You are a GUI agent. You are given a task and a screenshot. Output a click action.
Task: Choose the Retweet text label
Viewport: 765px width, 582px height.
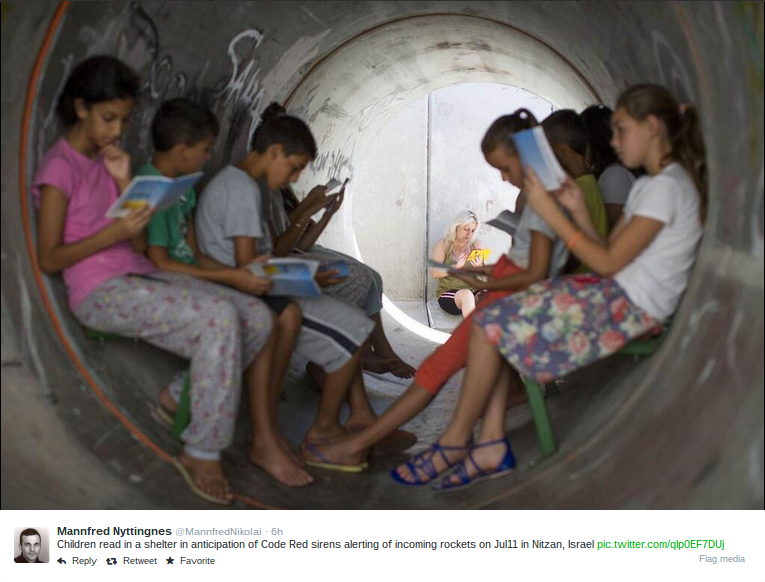point(140,561)
